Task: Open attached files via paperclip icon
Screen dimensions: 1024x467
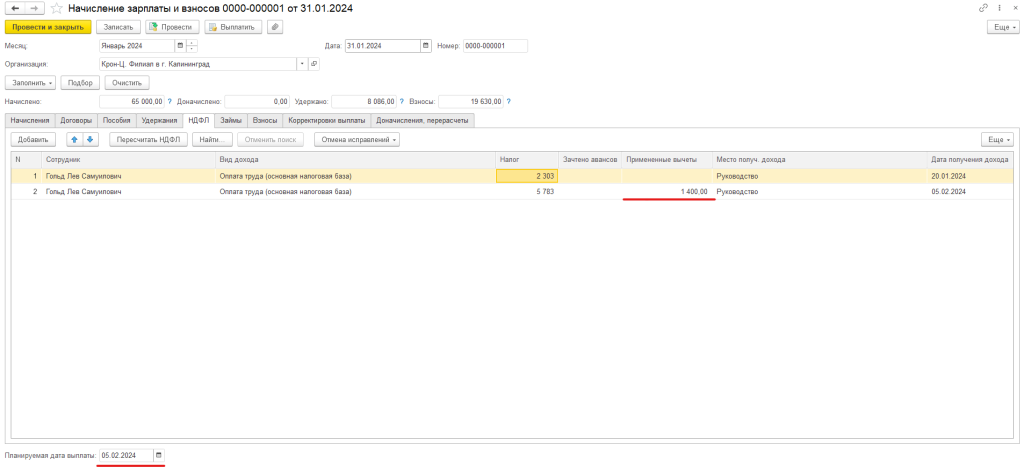Action: (274, 27)
